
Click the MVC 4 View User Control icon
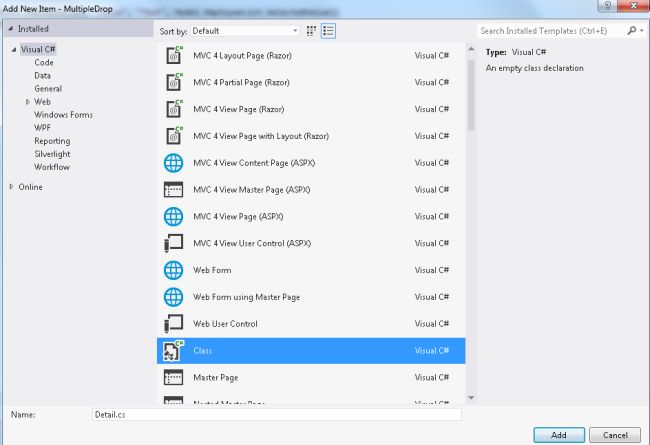[x=173, y=243]
